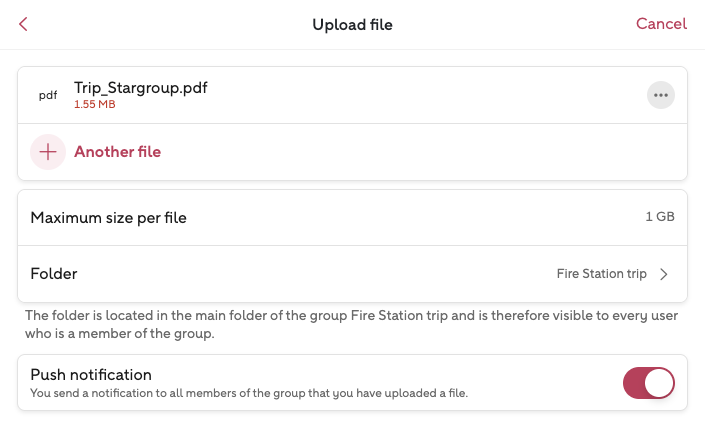Expand the Folder row chevron arrow
Image resolution: width=705 pixels, height=429 pixels.
point(664,274)
